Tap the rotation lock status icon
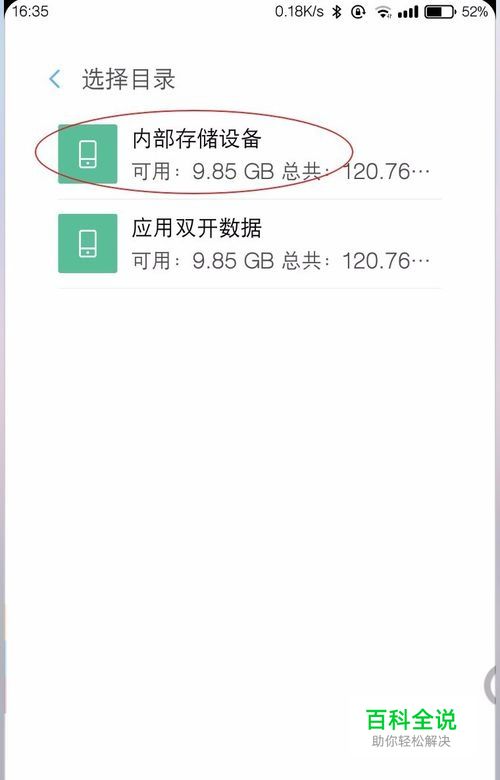The height and width of the screenshot is (780, 500). coord(358,11)
